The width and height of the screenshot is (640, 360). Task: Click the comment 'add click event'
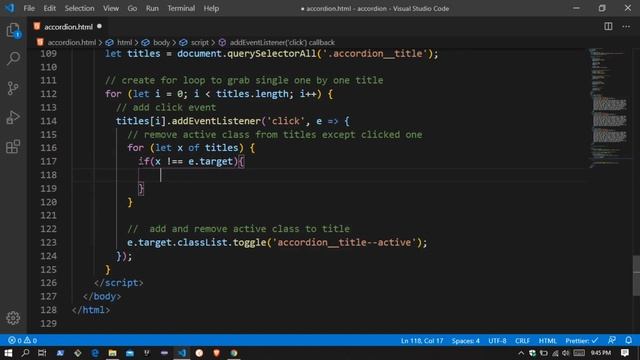166,107
